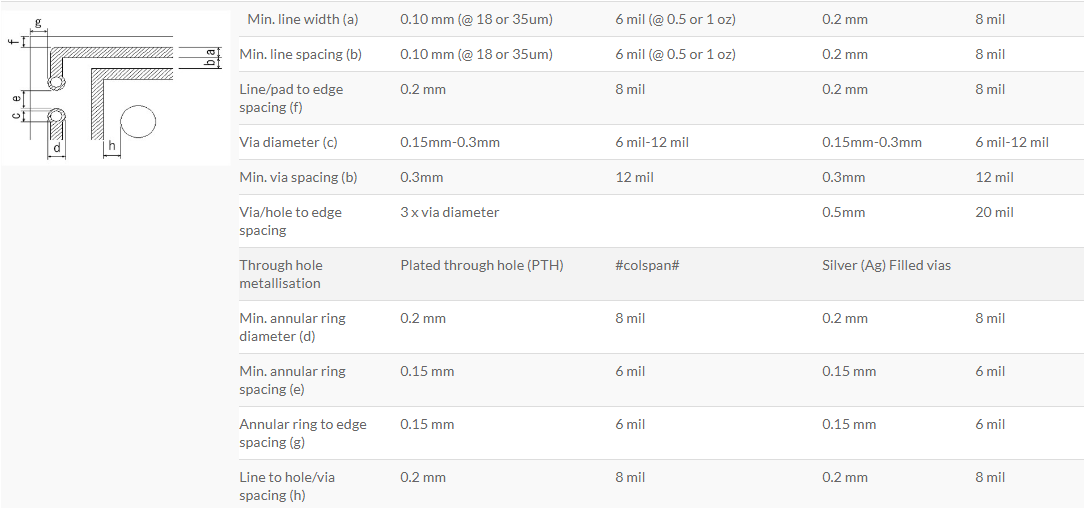Viewport: 1085px width, 508px height.
Task: Select the 'Via/hole to edge spacing' cell
Action: click(x=291, y=221)
